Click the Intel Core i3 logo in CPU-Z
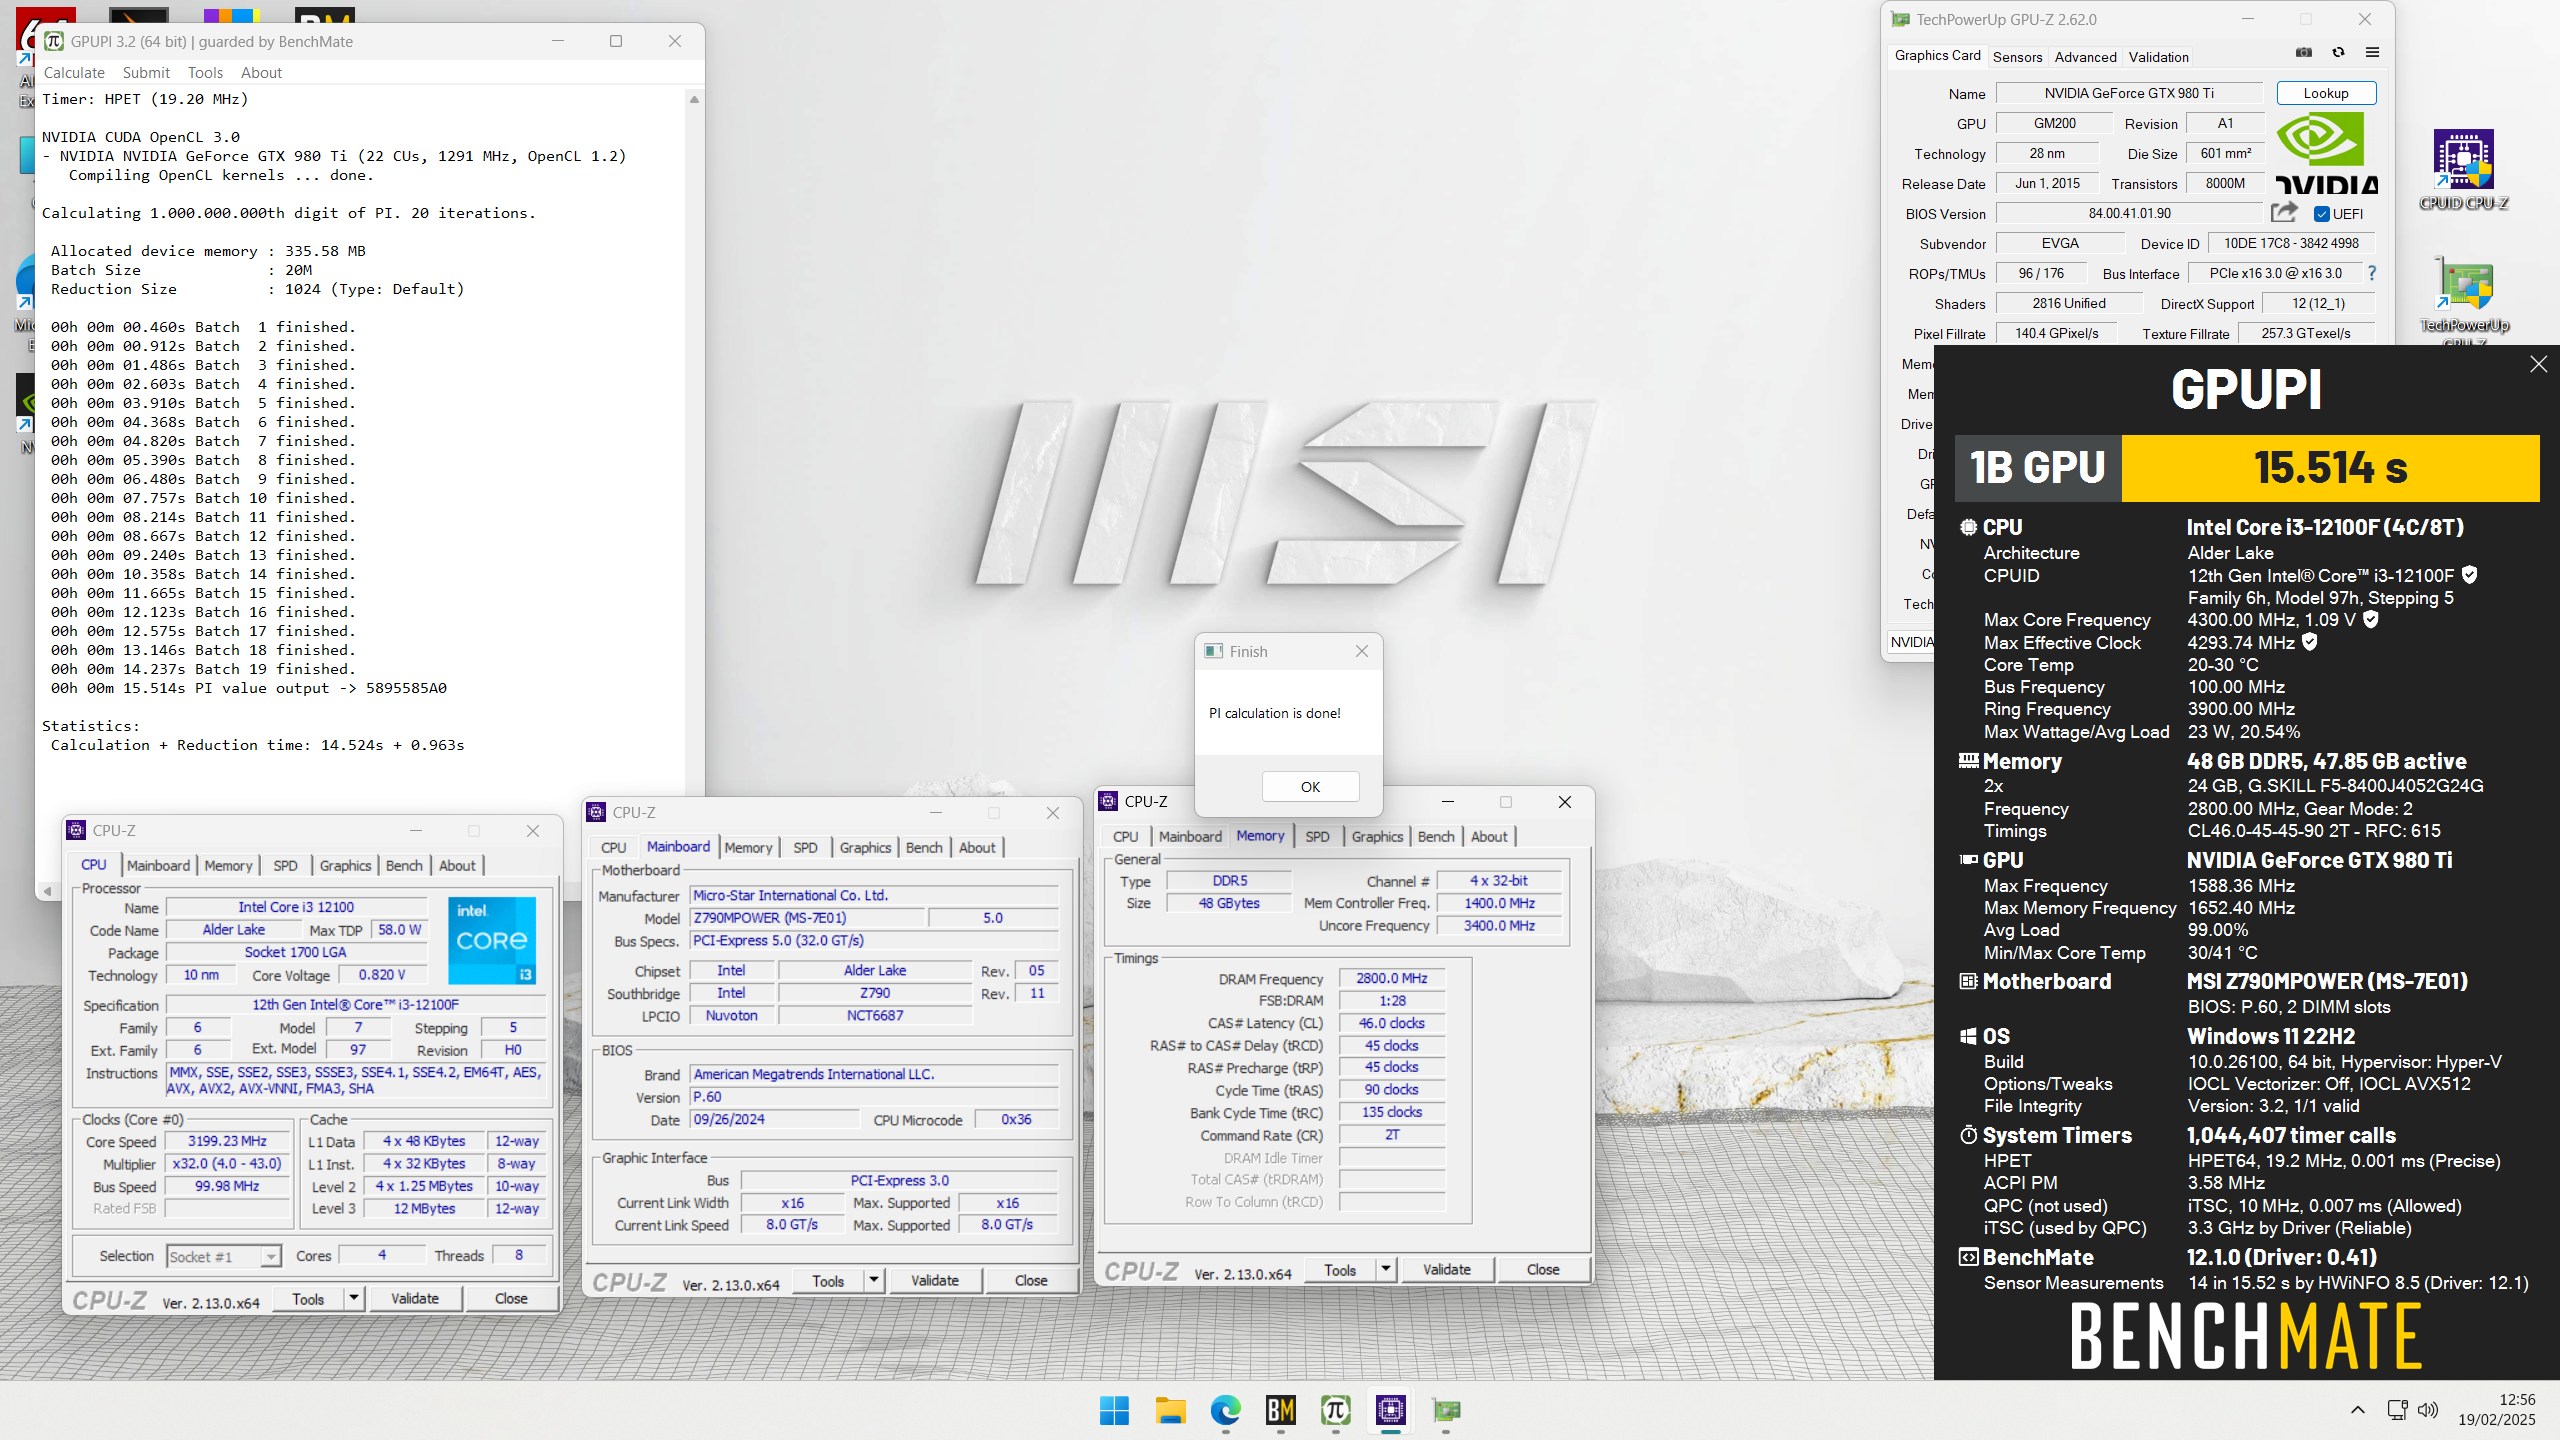 (x=492, y=940)
